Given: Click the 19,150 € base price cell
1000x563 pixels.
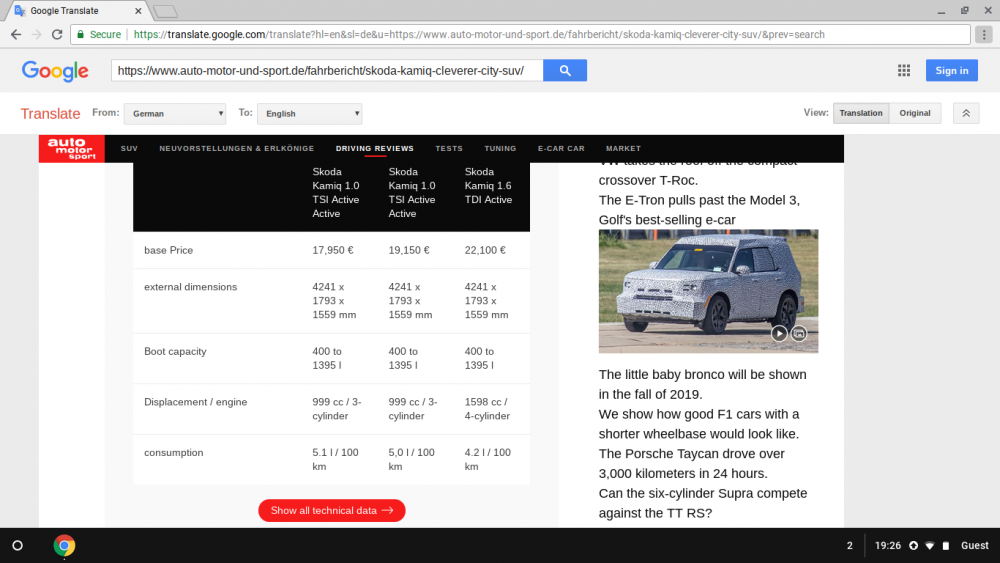Looking at the screenshot, I should click(409, 250).
